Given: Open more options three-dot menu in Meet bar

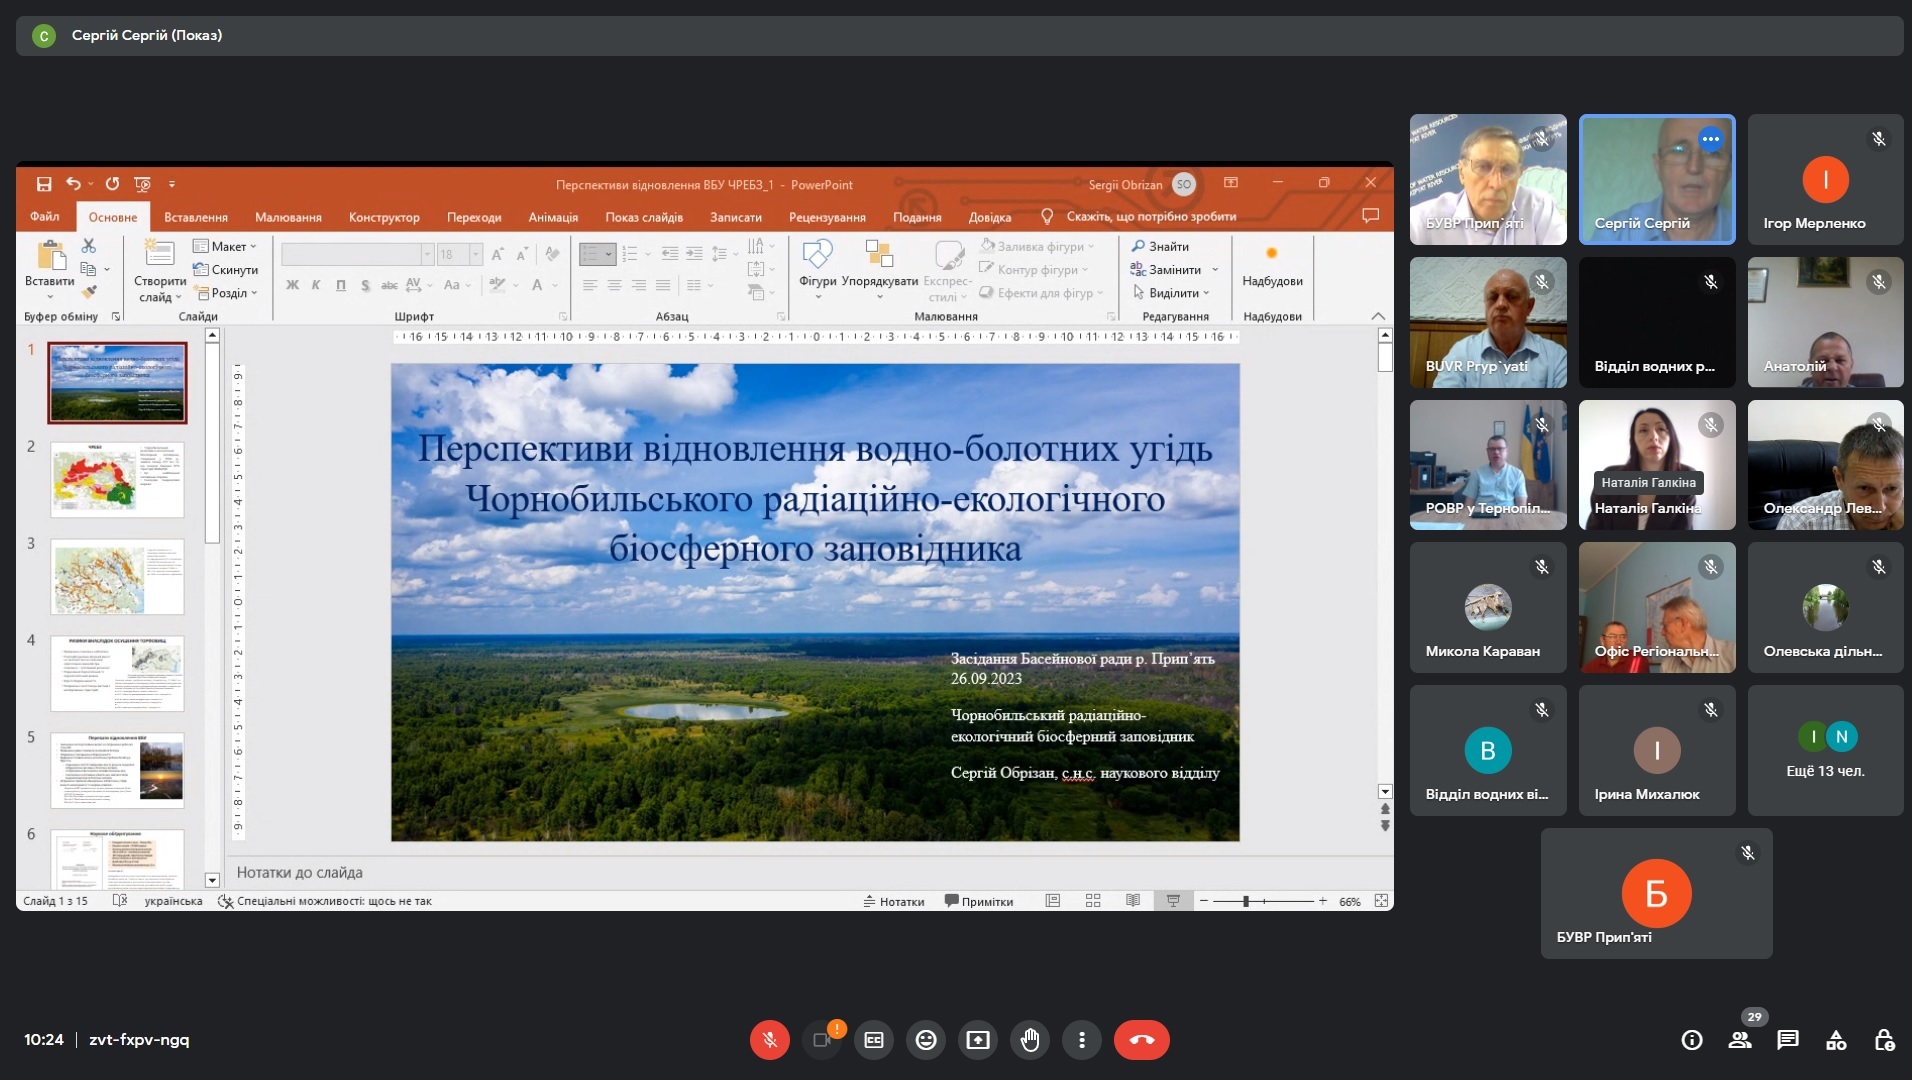Looking at the screenshot, I should coord(1082,1040).
